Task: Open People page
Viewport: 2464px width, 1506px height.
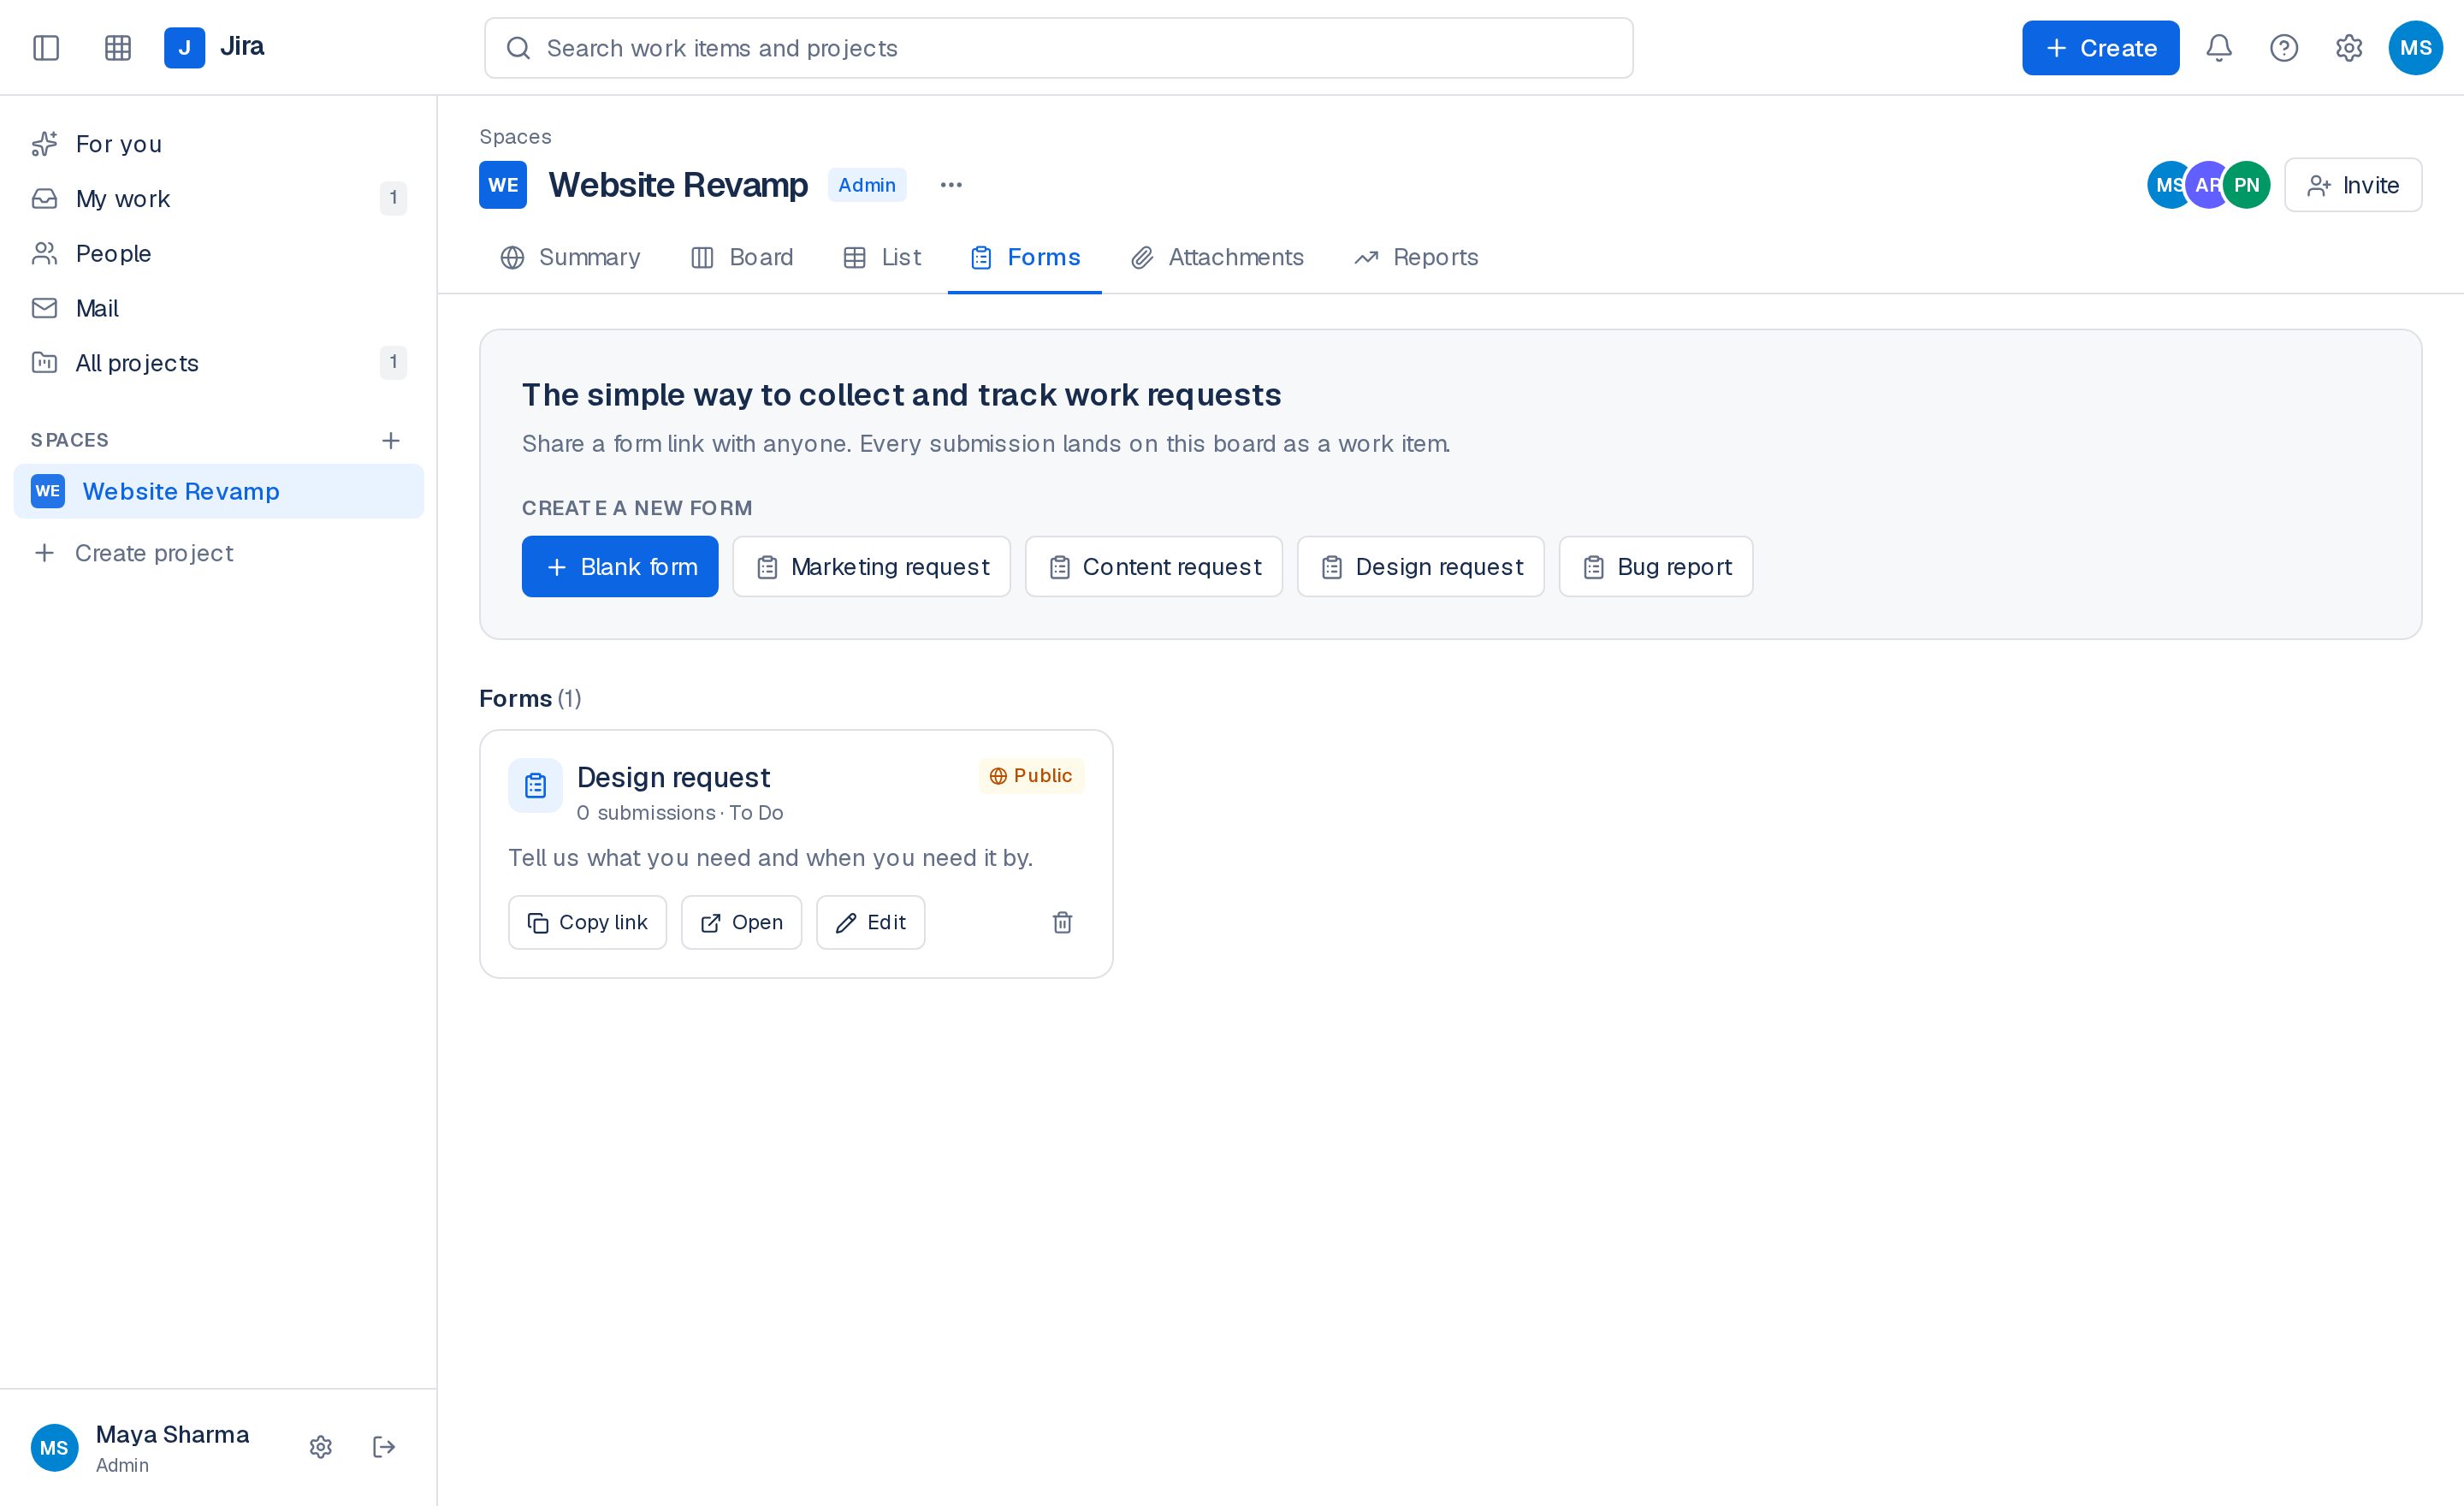Action: coord(219,253)
